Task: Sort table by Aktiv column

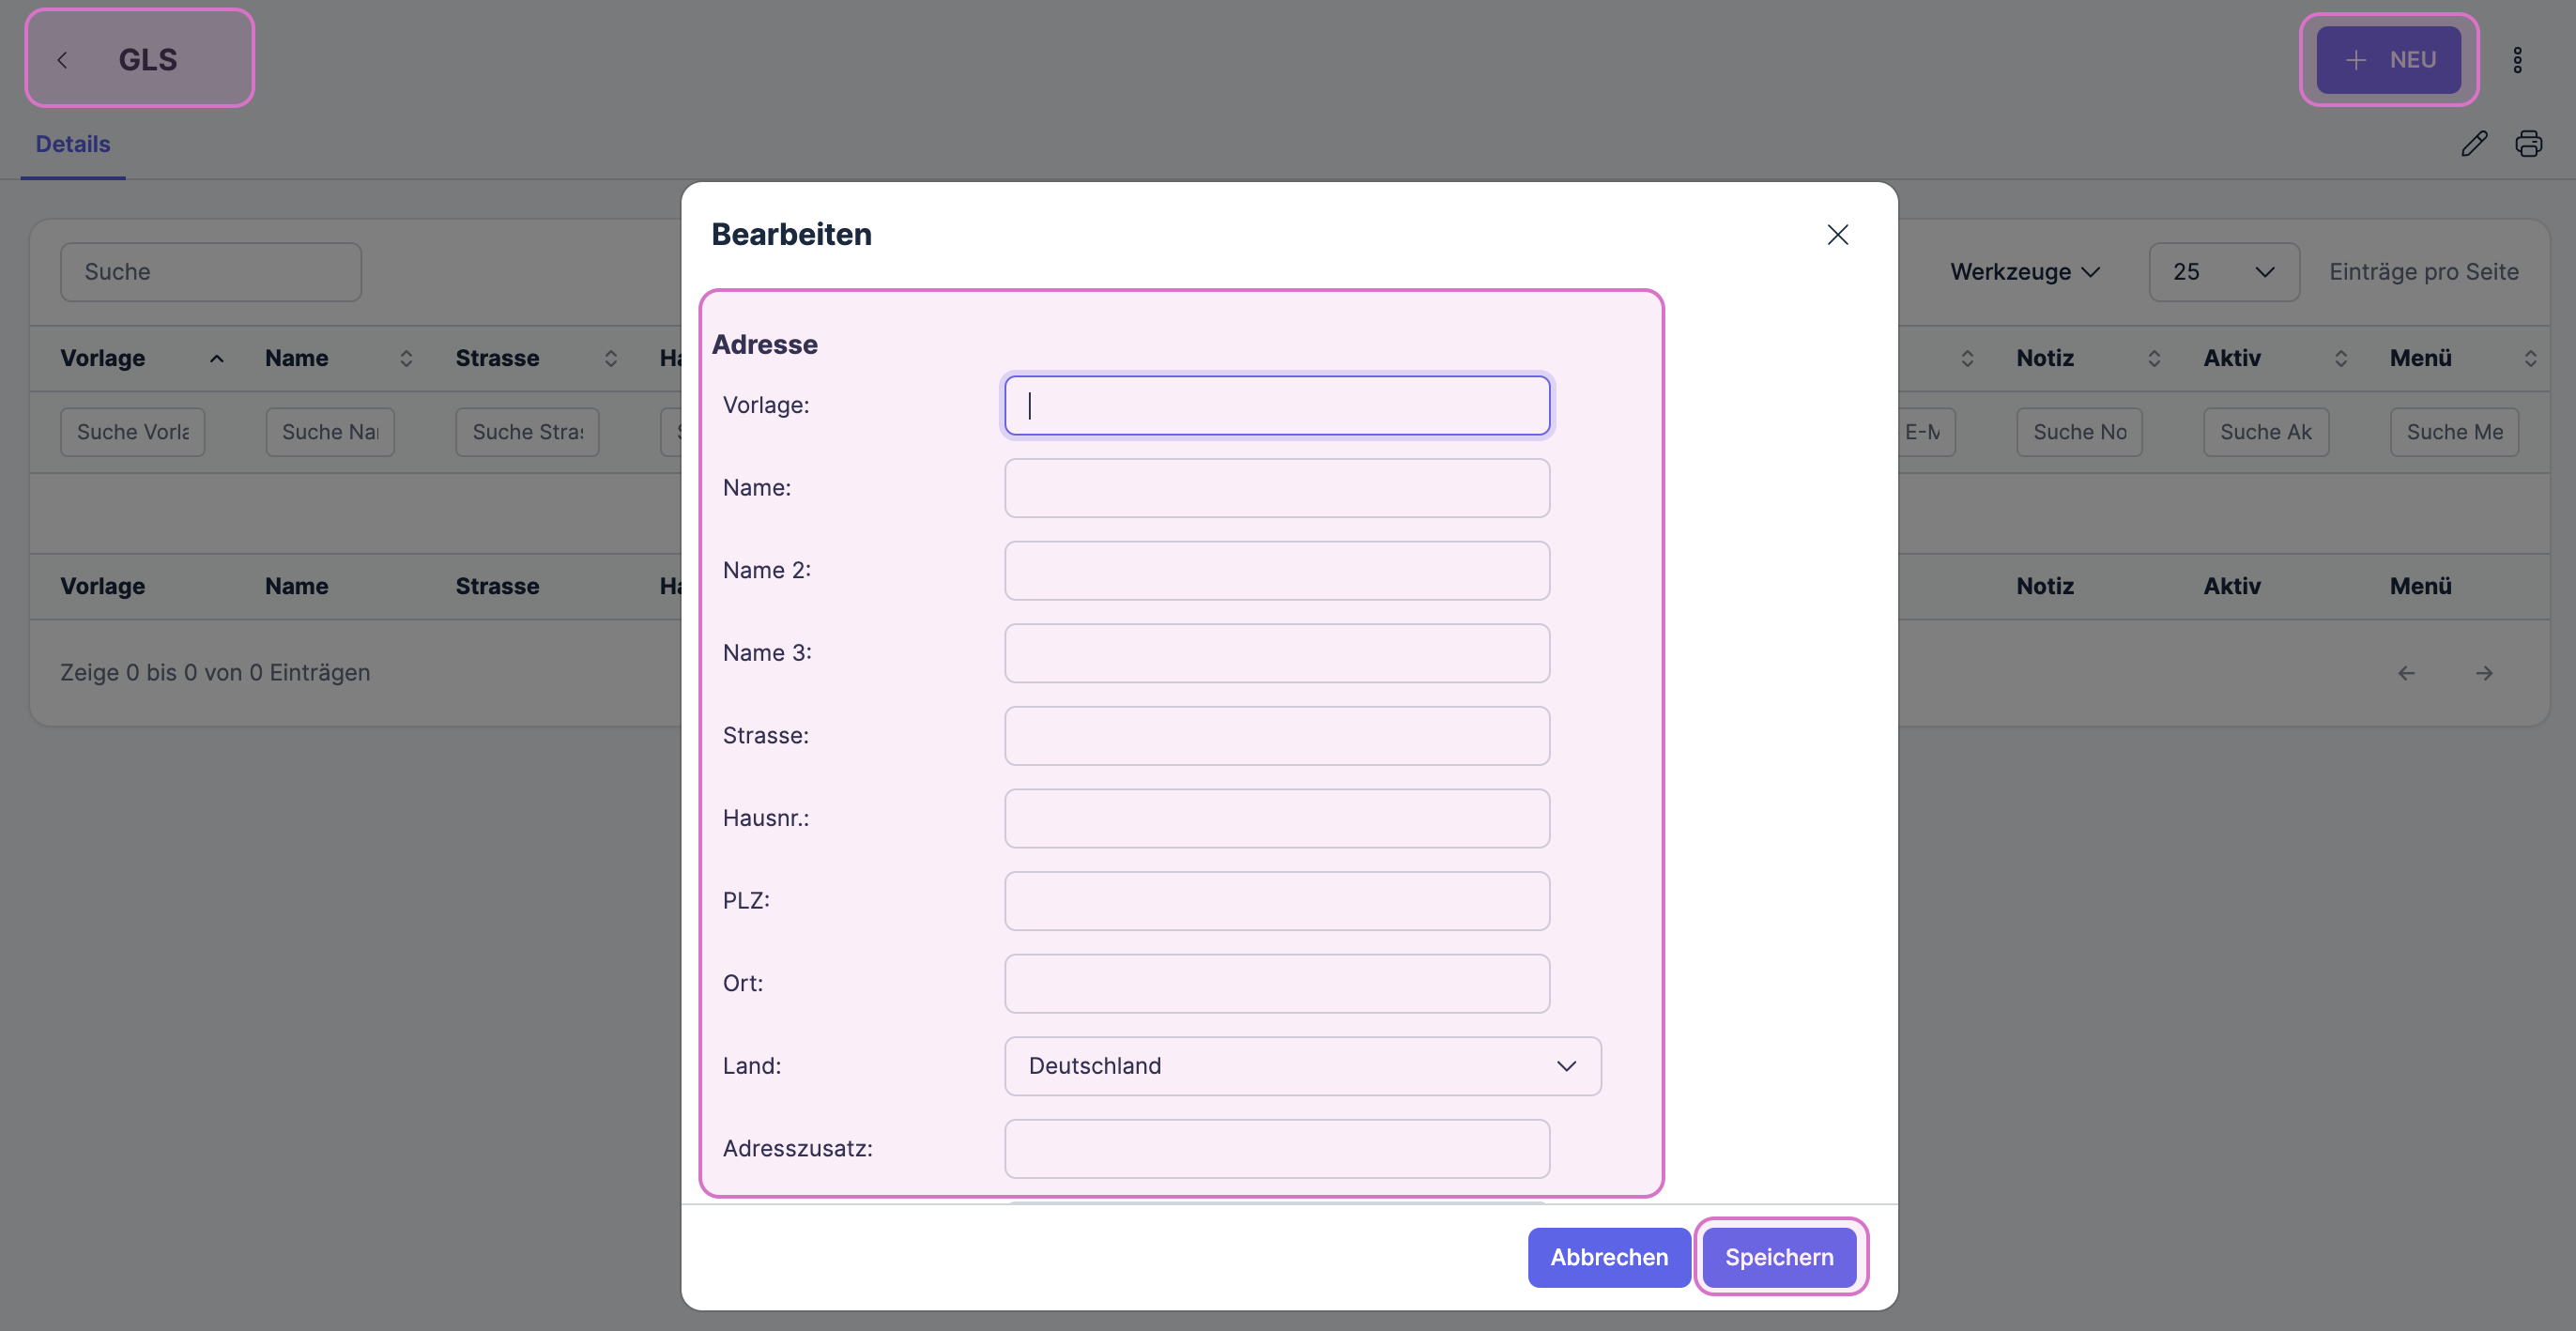Action: click(2340, 358)
